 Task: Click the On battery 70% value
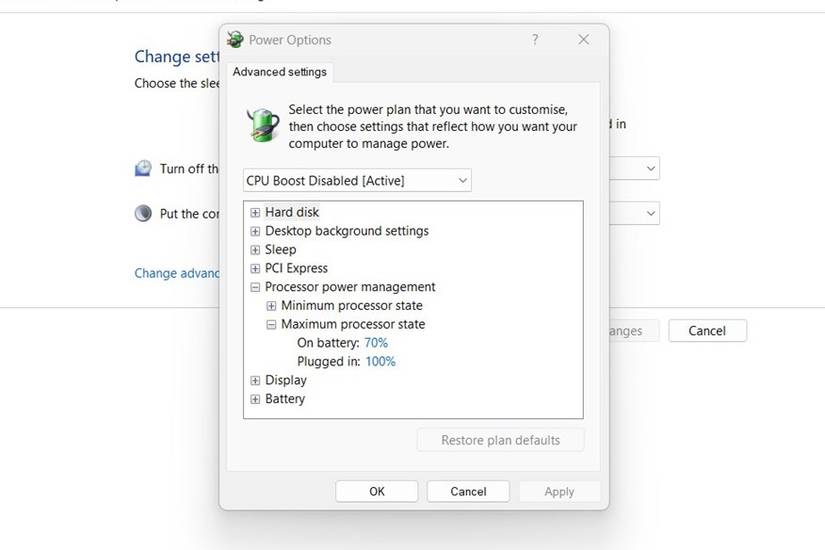tap(376, 343)
